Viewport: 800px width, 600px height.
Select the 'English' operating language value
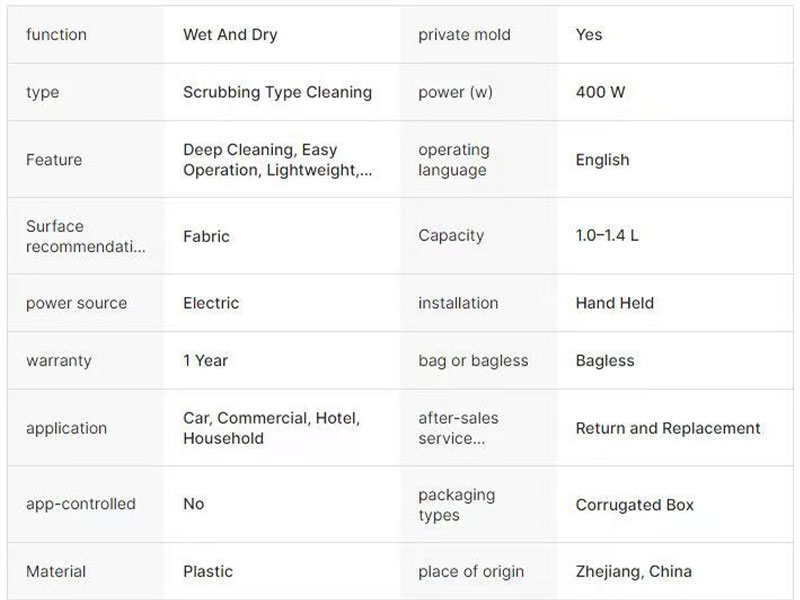coord(602,160)
